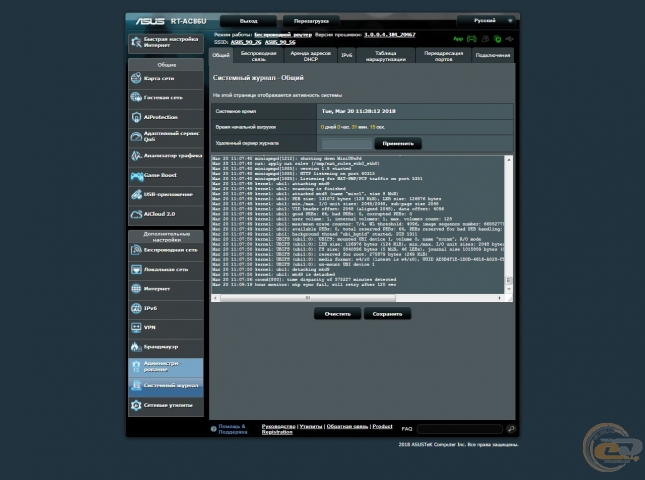Click the Беспроводной роутер mode link
Screen dimensions: 645x480
[283, 35]
